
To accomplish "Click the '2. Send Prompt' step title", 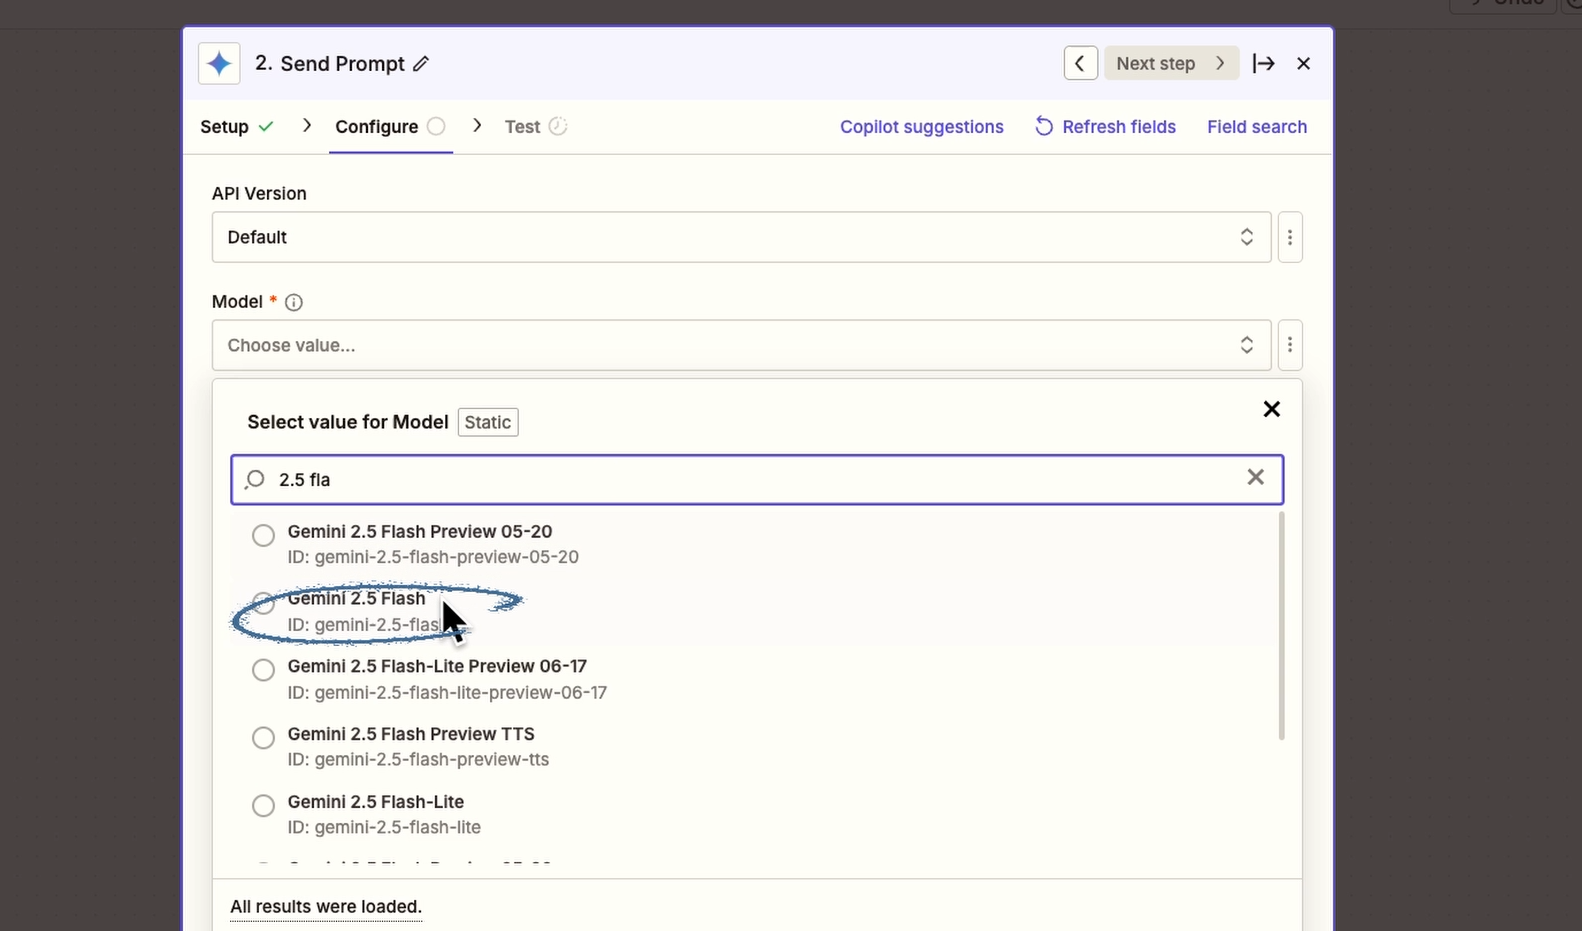I will pos(330,64).
